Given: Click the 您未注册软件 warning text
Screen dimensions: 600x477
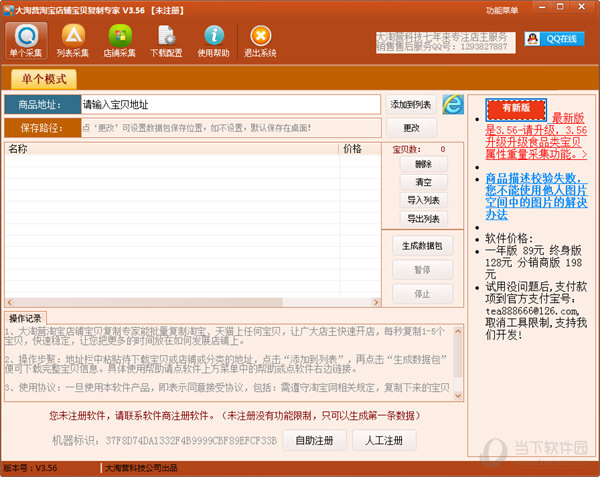Looking at the screenshot, I should pyautogui.click(x=234, y=415).
